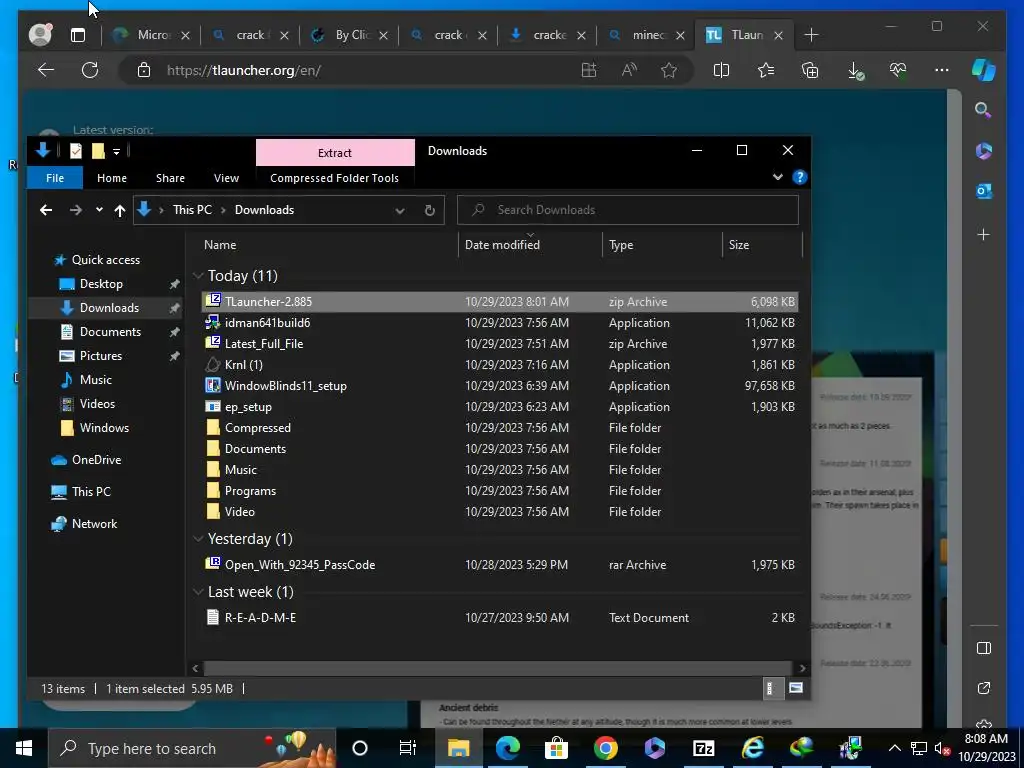Open recent locations dropdown arrow
The height and width of the screenshot is (768, 1024).
pyautogui.click(x=99, y=210)
